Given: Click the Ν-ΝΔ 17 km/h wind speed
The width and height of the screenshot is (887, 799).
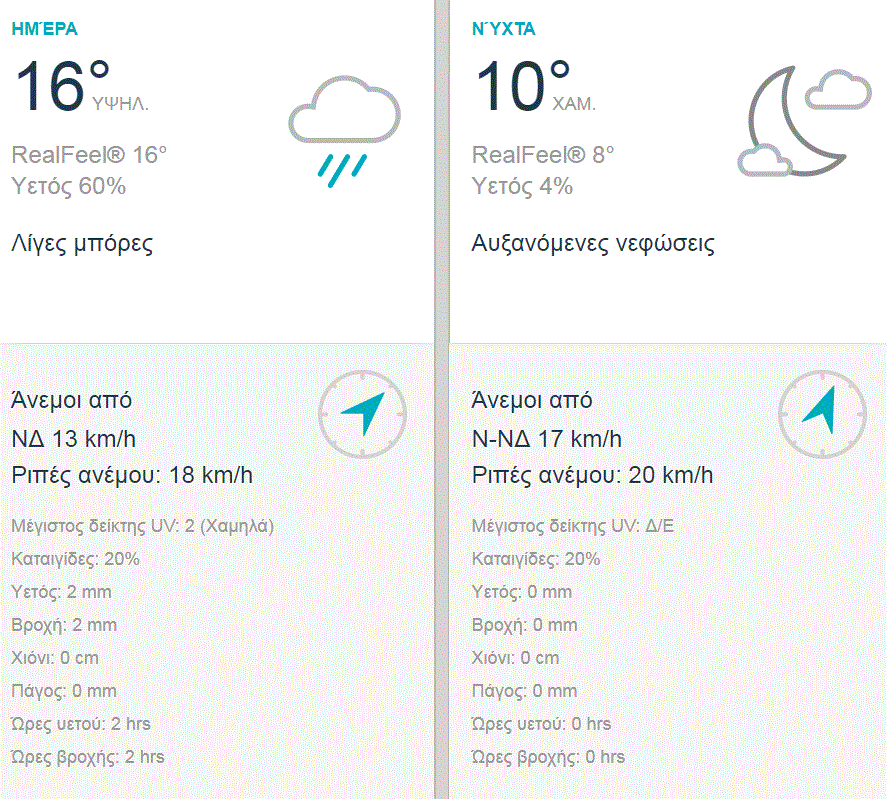Looking at the screenshot, I should [546, 438].
